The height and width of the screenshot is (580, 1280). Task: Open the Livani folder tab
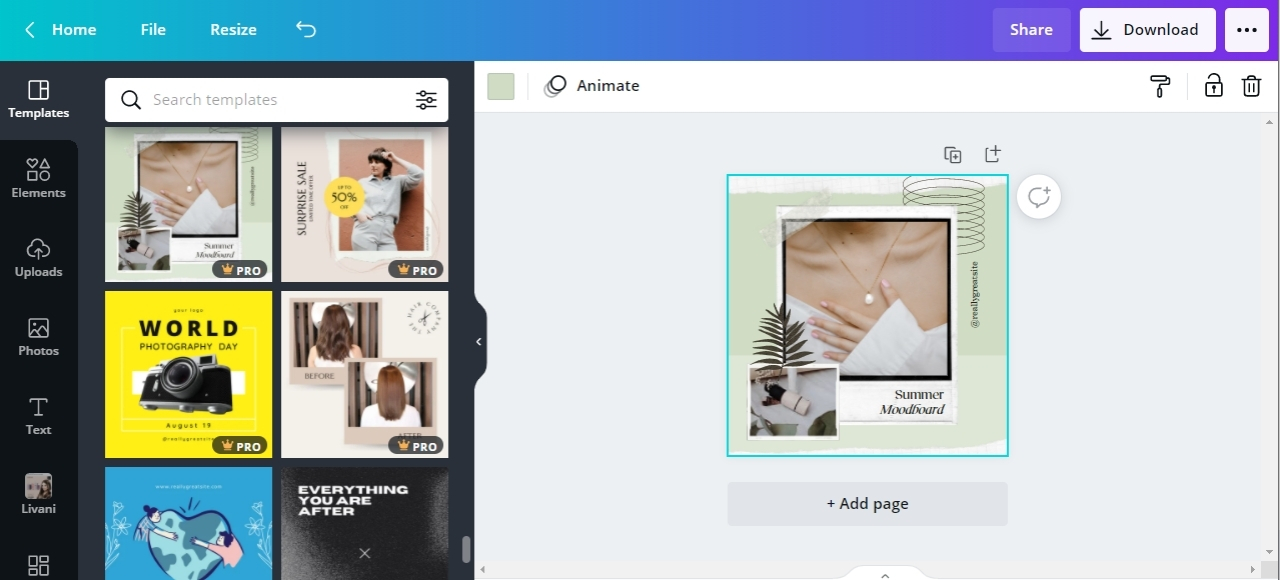(x=38, y=495)
